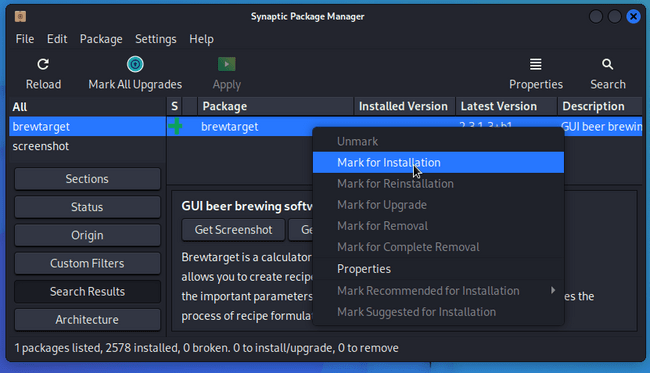
Task: Sort by the Installed Version column header
Action: pyautogui.click(x=404, y=107)
